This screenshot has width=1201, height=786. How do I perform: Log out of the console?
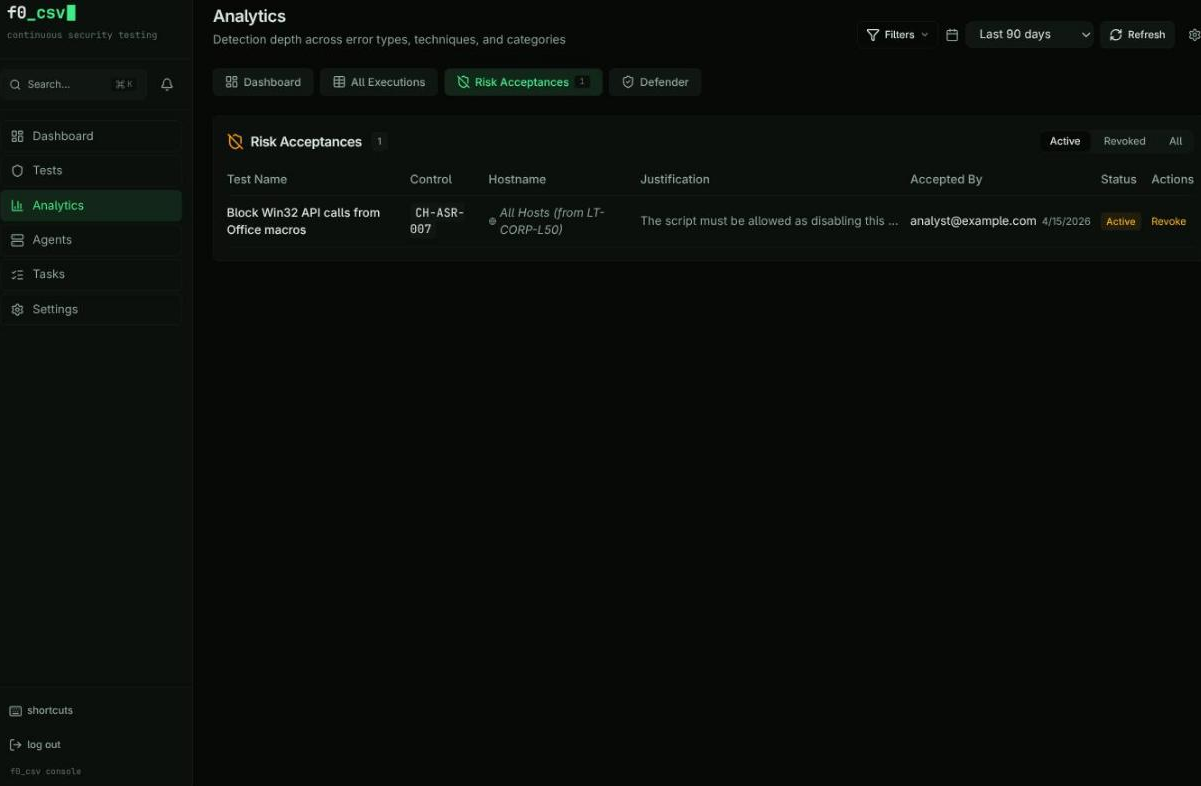click(35, 745)
